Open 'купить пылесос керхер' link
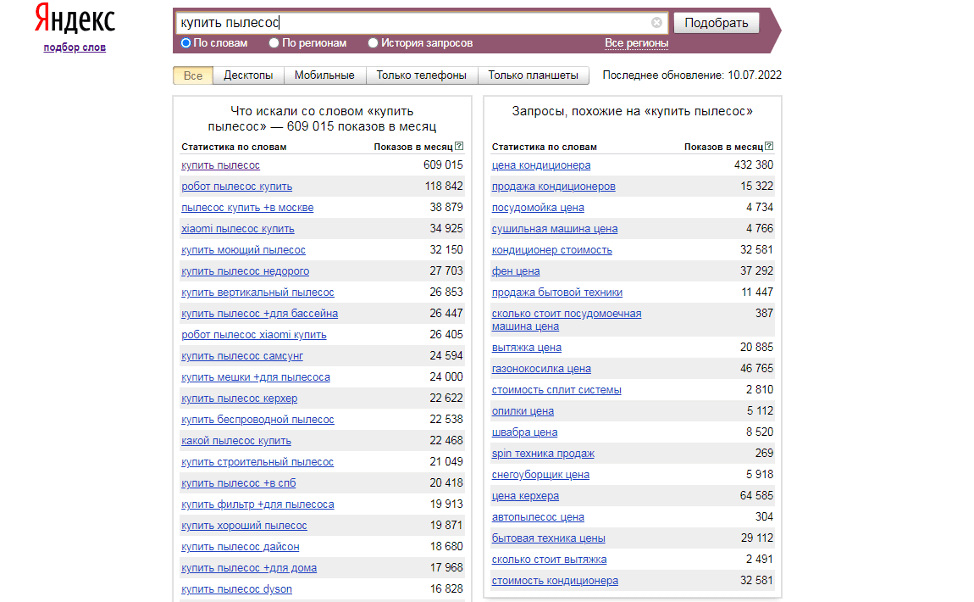Image resolution: width=974 pixels, height=602 pixels. [x=239, y=398]
